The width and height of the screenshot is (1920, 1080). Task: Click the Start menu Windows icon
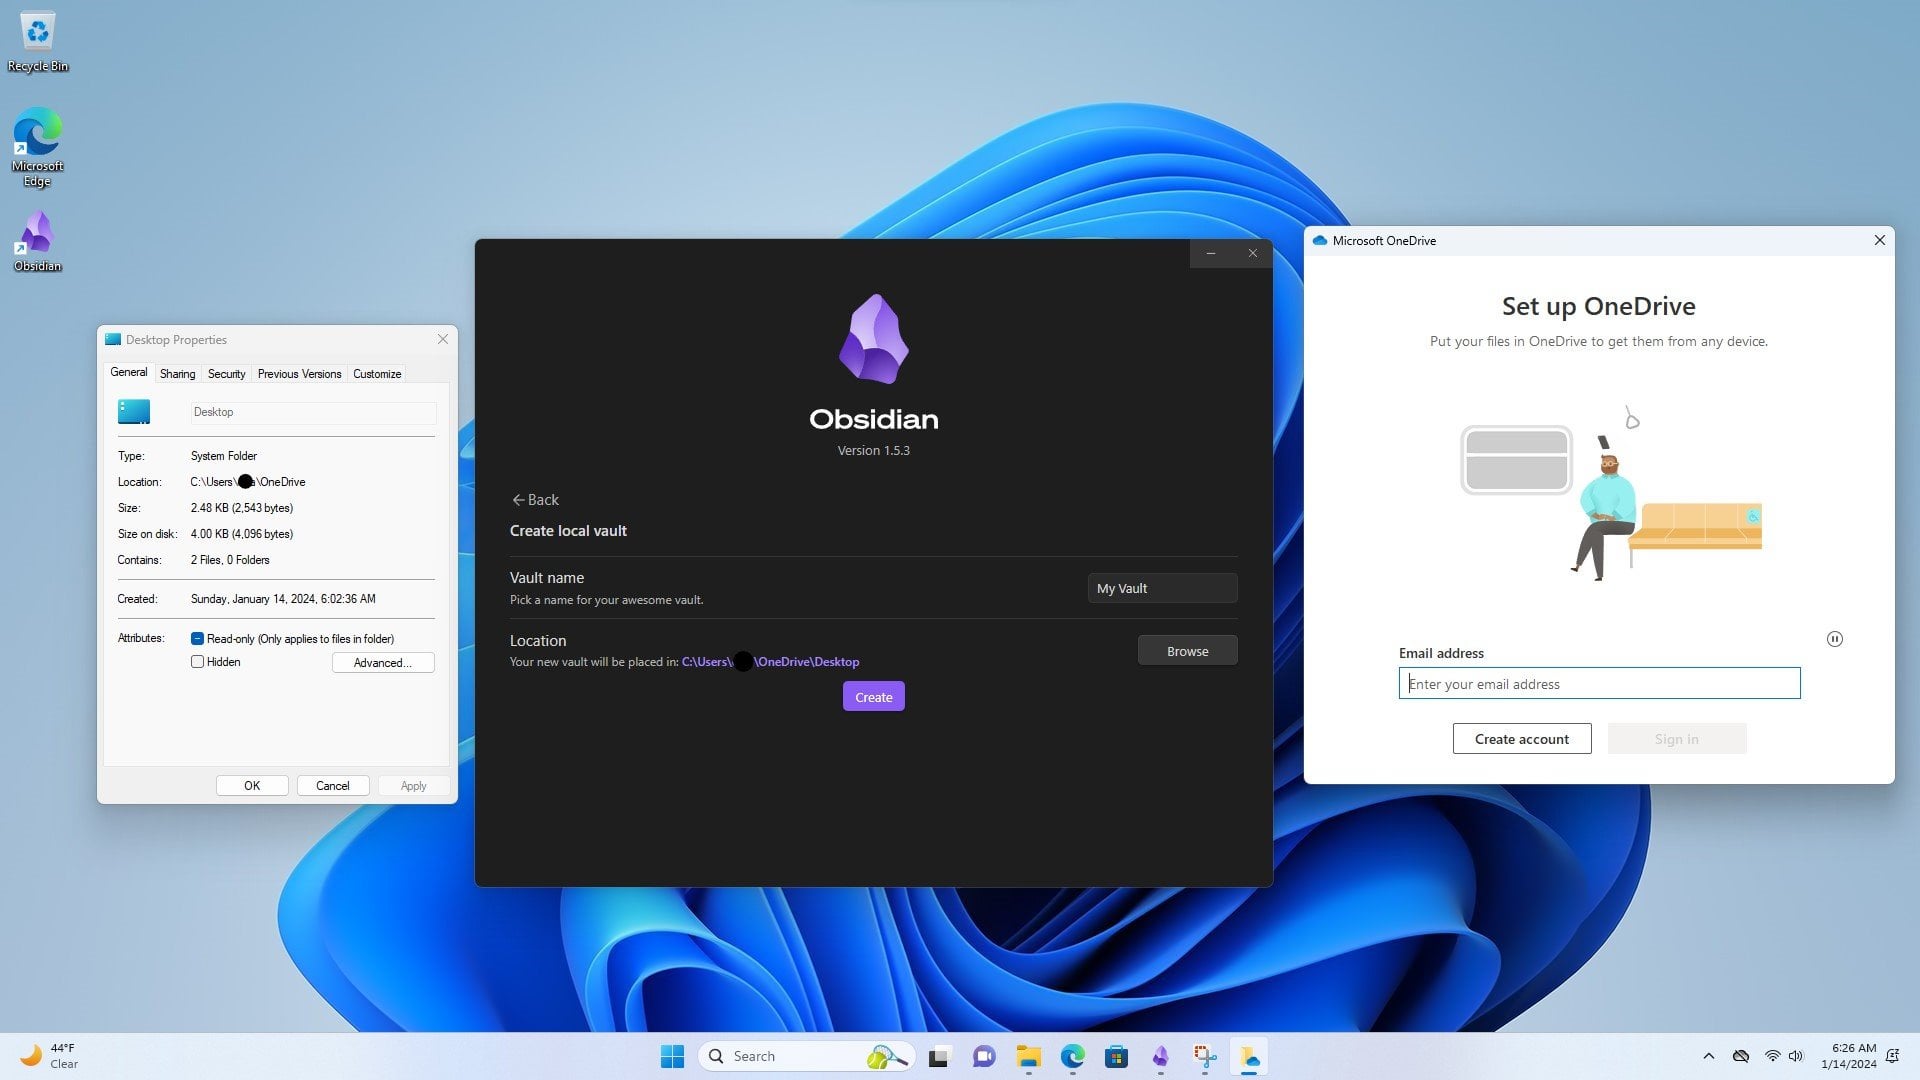click(673, 1055)
